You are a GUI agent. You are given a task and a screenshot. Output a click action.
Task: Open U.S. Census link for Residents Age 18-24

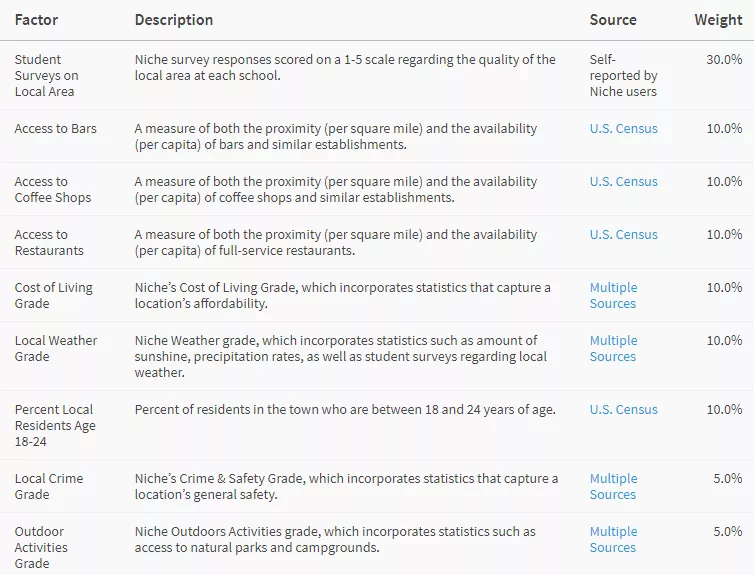coord(623,409)
